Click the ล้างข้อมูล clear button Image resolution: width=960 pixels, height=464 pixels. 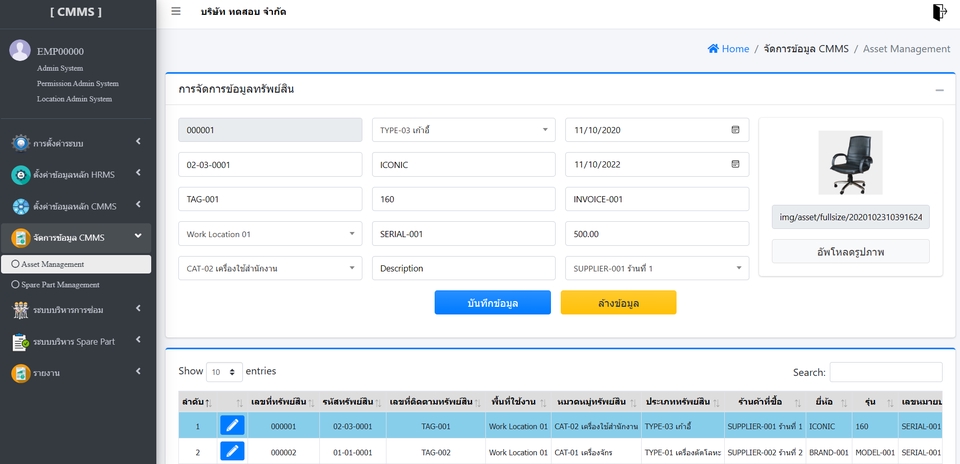pos(618,302)
